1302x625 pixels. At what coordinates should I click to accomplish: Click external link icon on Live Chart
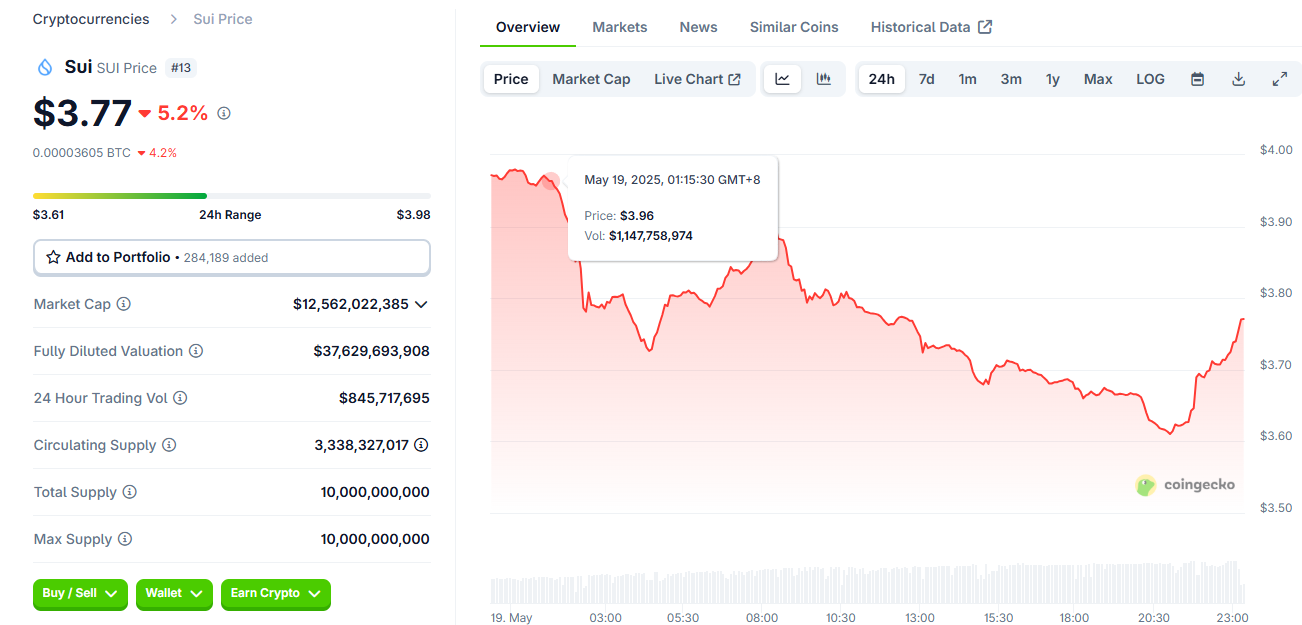coord(735,79)
